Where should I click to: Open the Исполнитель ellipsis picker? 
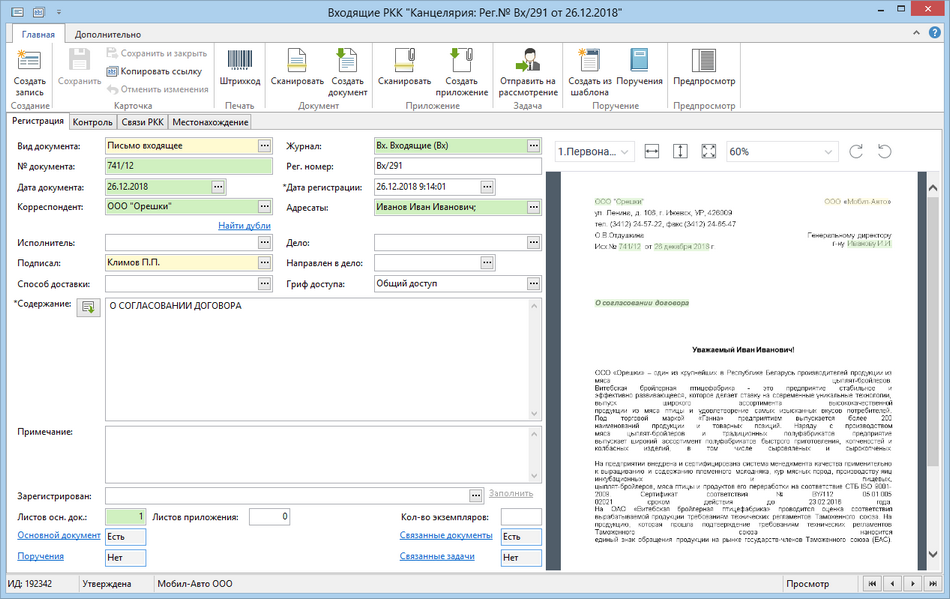click(x=265, y=242)
